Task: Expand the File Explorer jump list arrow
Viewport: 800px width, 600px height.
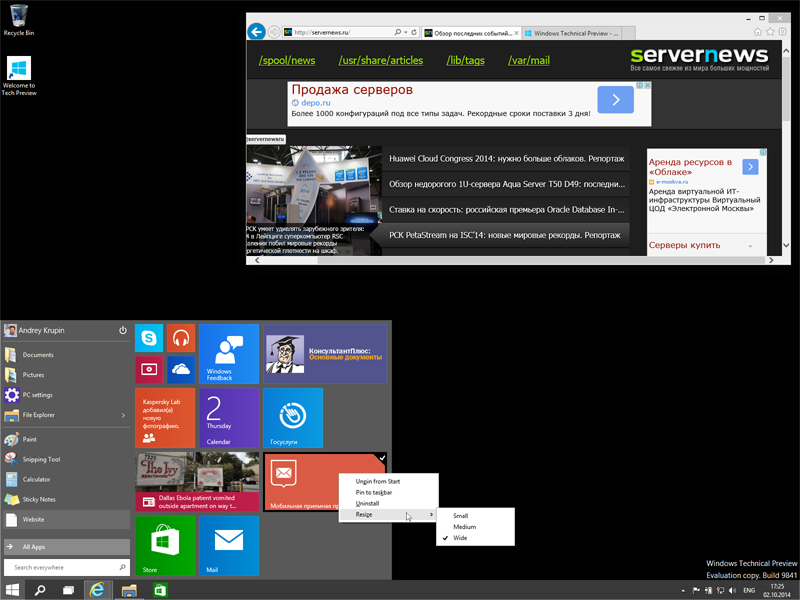Action: [x=123, y=415]
